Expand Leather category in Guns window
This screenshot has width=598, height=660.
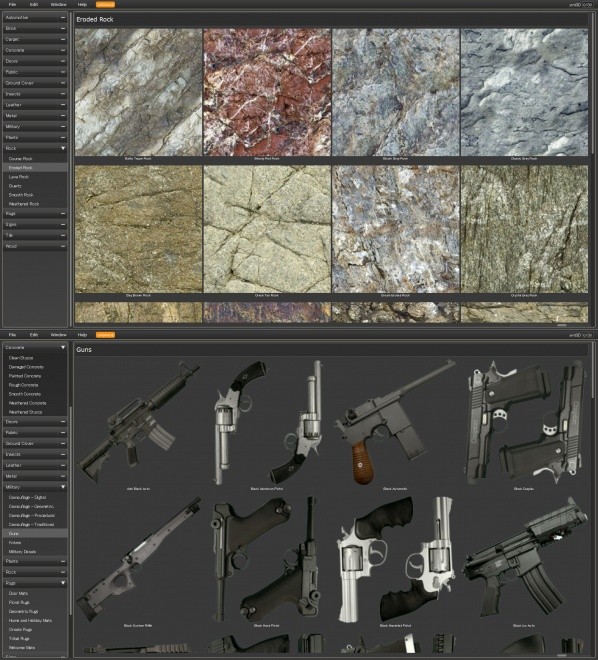tap(35, 465)
